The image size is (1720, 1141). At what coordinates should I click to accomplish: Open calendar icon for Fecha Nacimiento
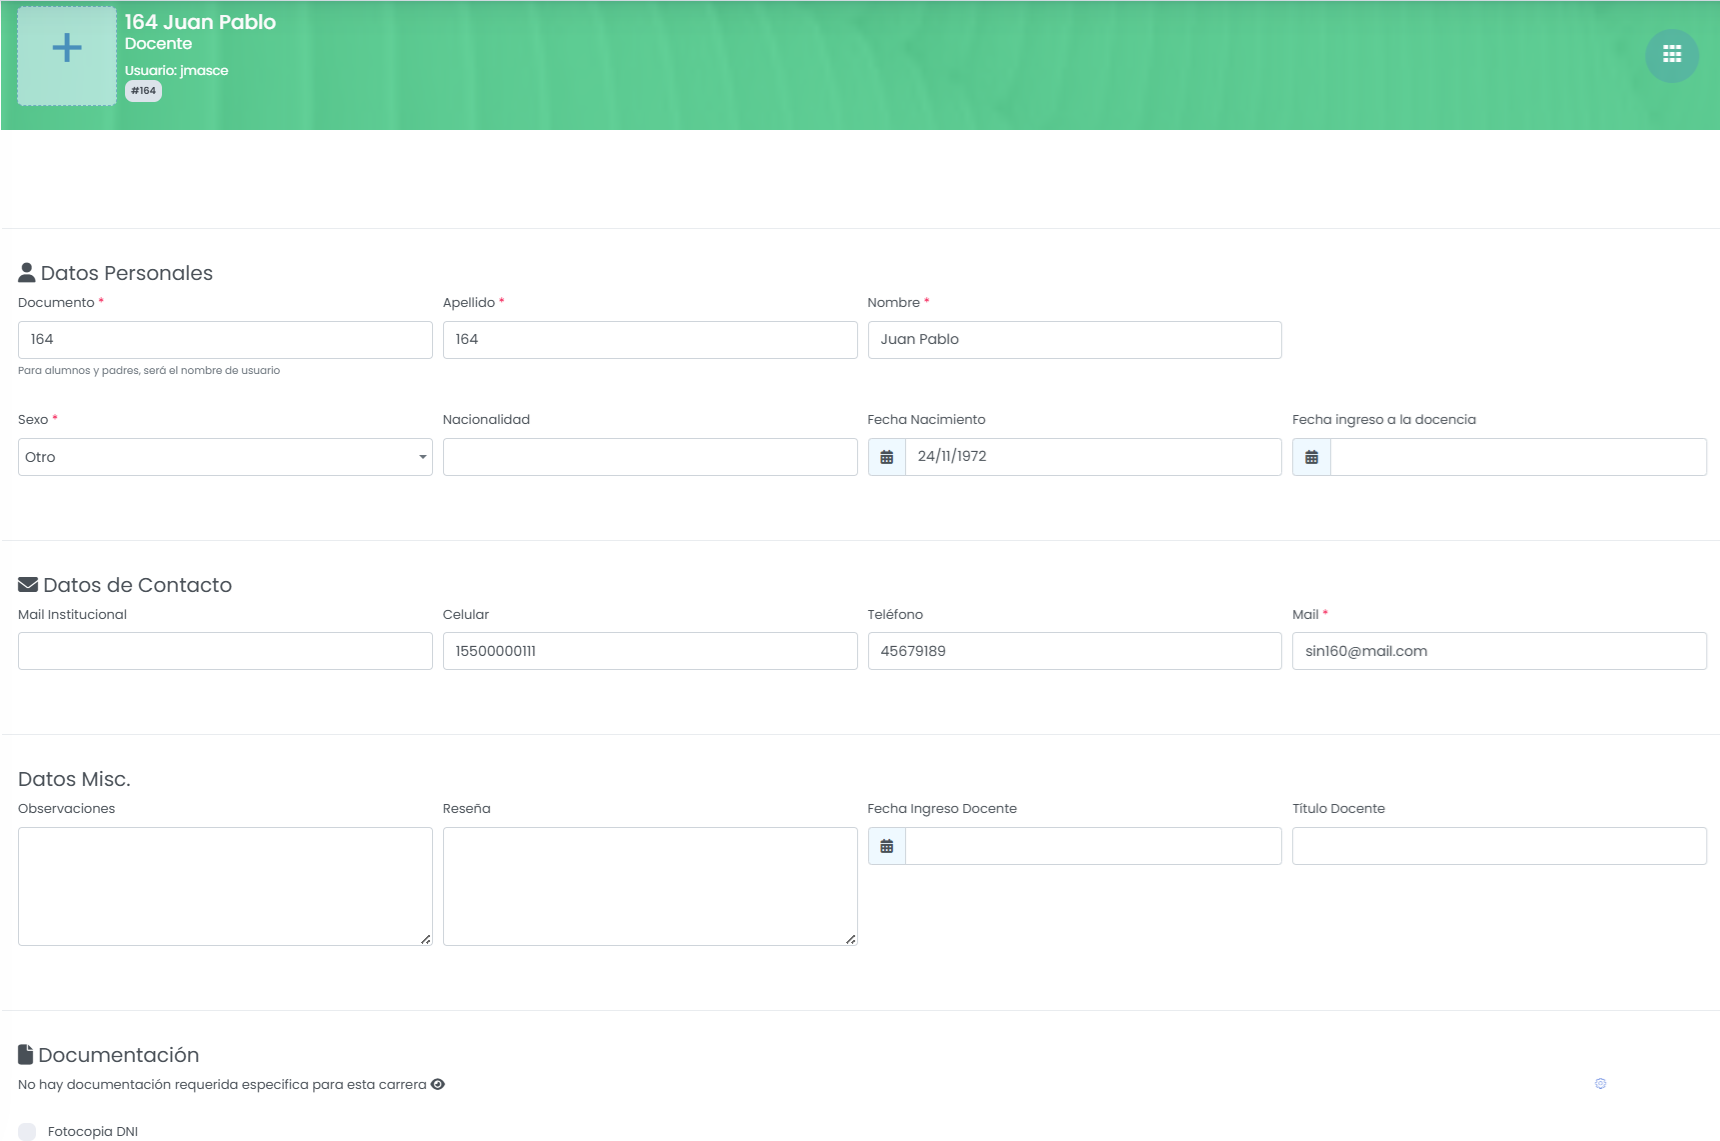click(886, 457)
